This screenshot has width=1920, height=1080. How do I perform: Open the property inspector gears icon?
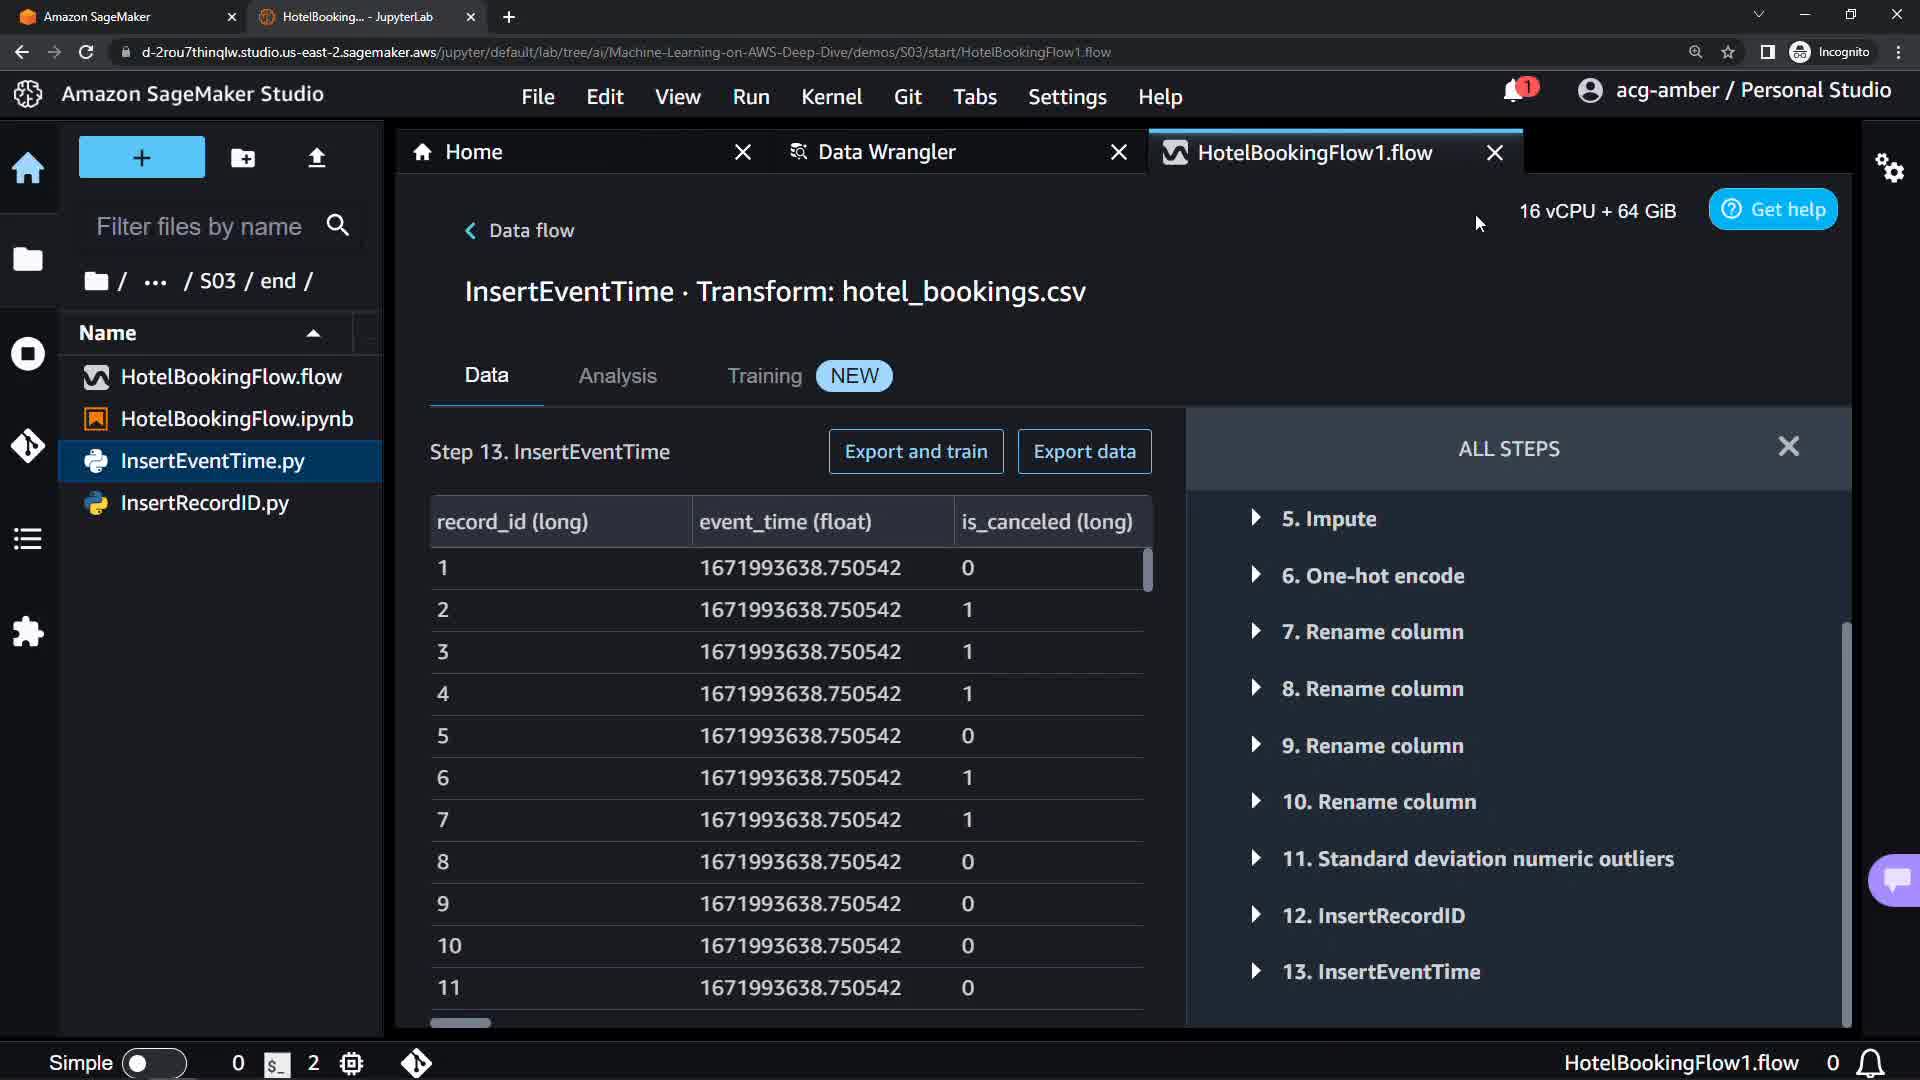(x=1889, y=167)
